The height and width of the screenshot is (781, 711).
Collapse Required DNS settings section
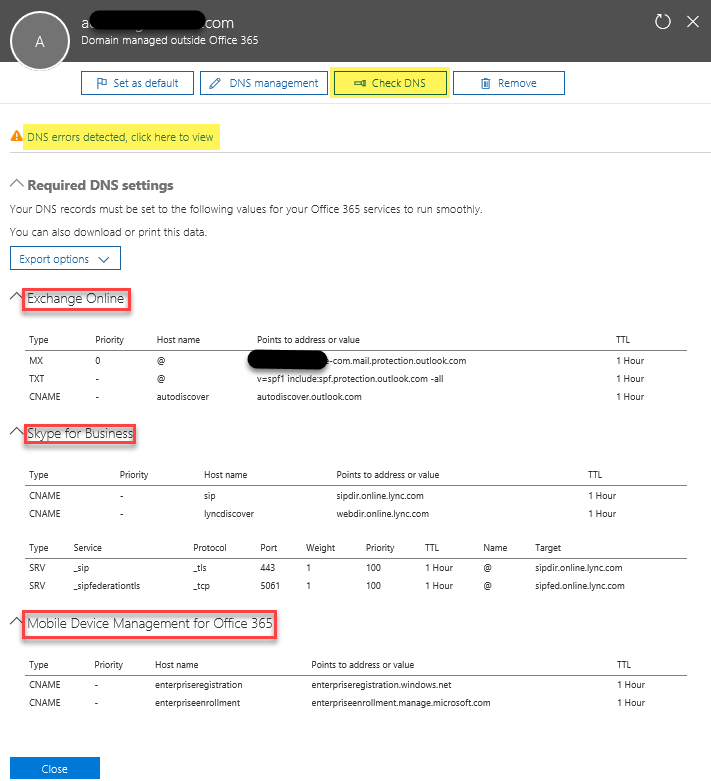16,184
